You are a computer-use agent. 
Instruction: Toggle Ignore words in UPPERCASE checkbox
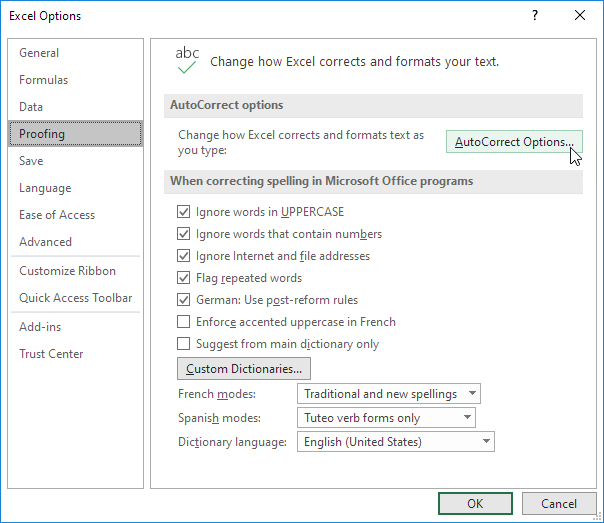183,212
